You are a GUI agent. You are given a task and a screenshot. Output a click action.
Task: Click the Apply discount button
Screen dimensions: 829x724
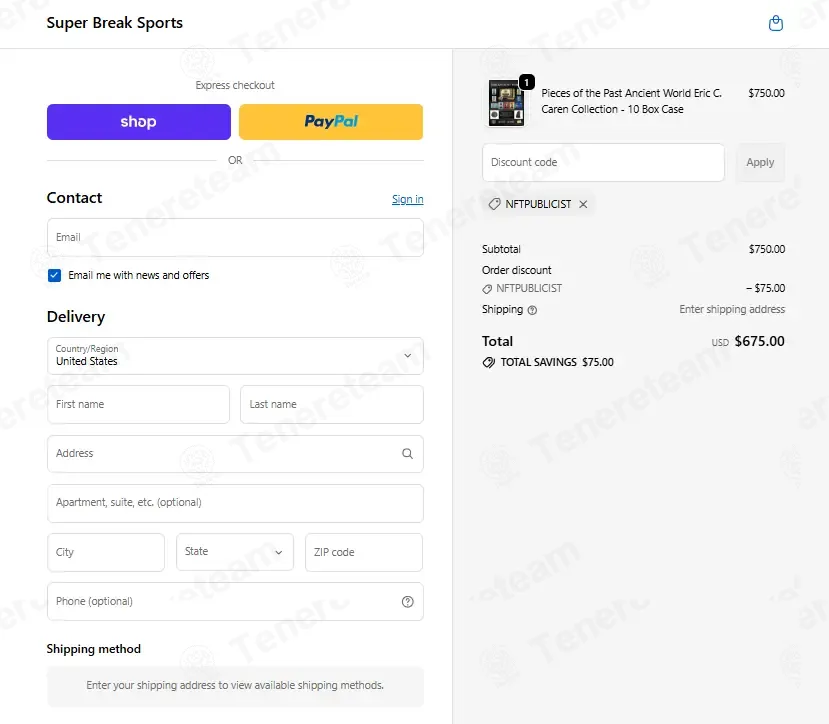(760, 162)
